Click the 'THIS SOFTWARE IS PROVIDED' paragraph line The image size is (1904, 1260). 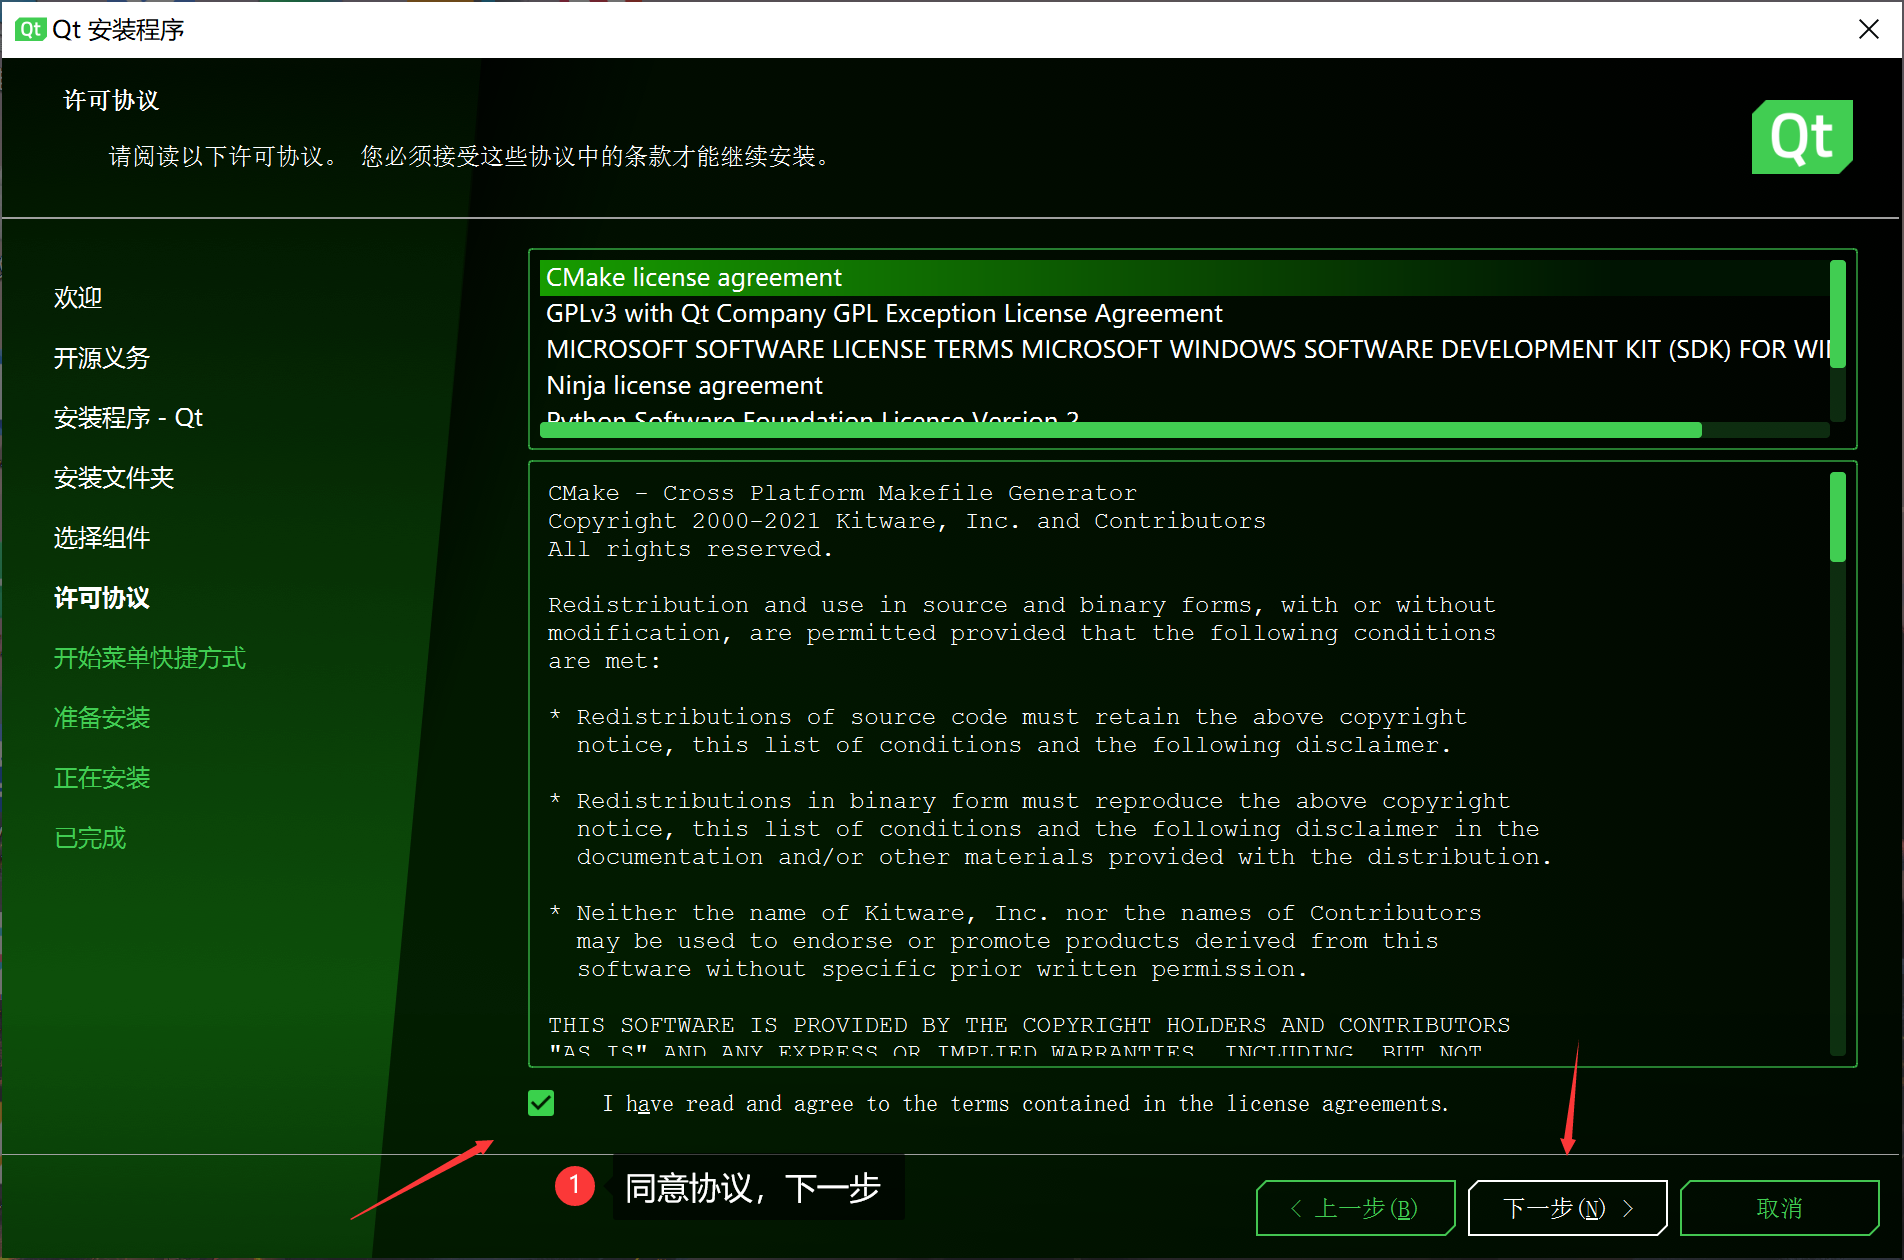click(x=1029, y=1025)
